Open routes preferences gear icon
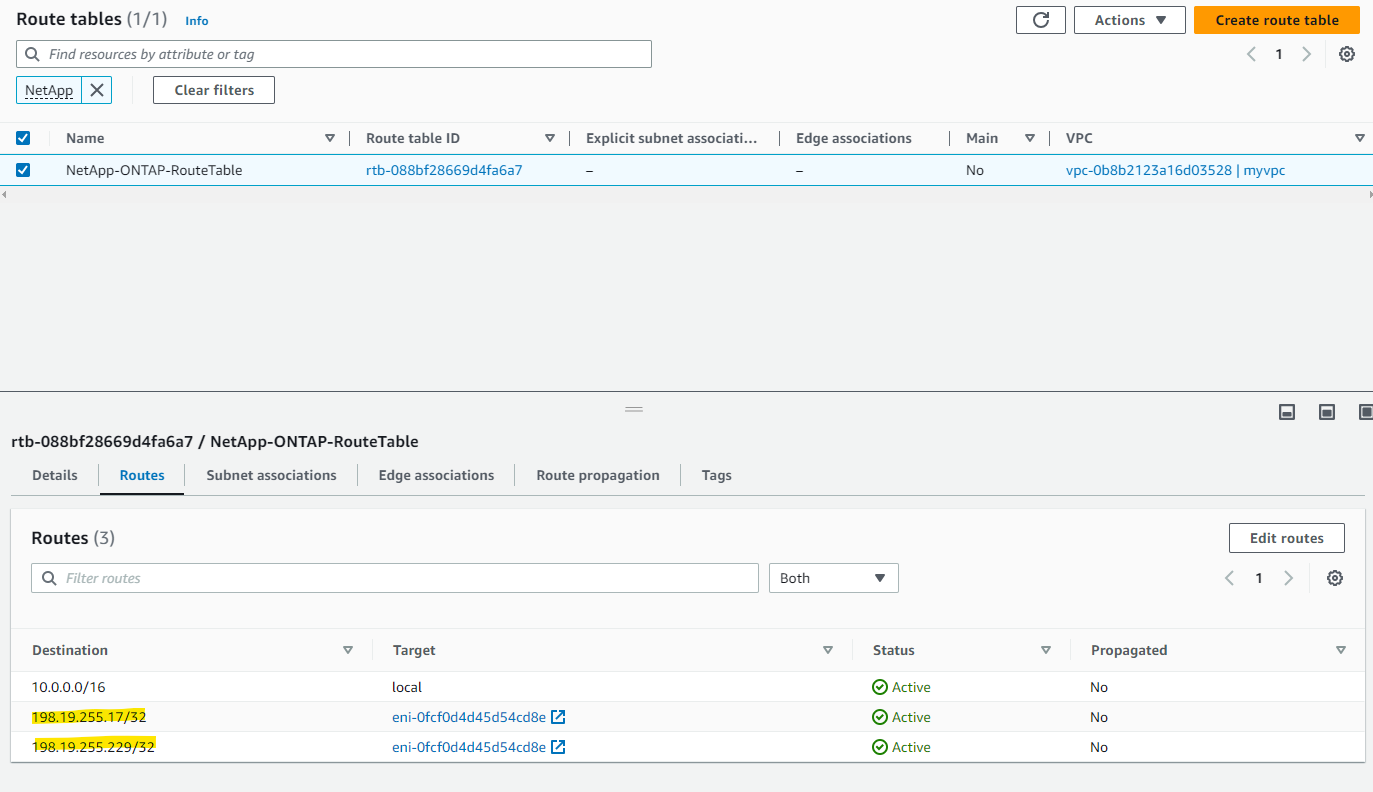This screenshot has width=1373, height=792. pos(1334,578)
